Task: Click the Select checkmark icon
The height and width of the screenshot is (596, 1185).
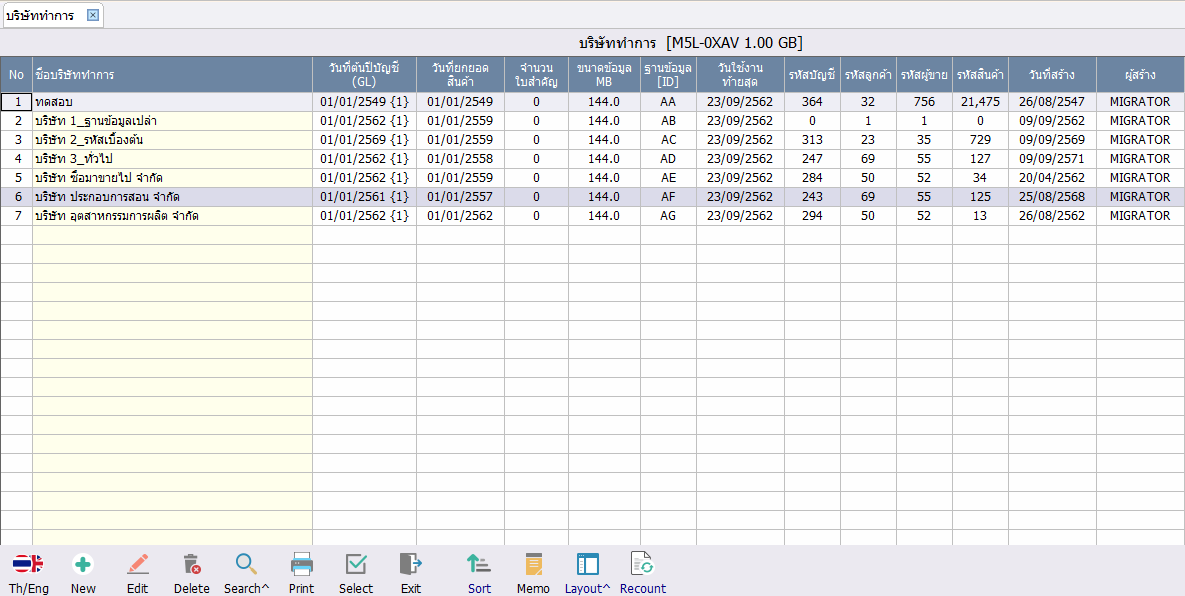Action: tap(356, 564)
